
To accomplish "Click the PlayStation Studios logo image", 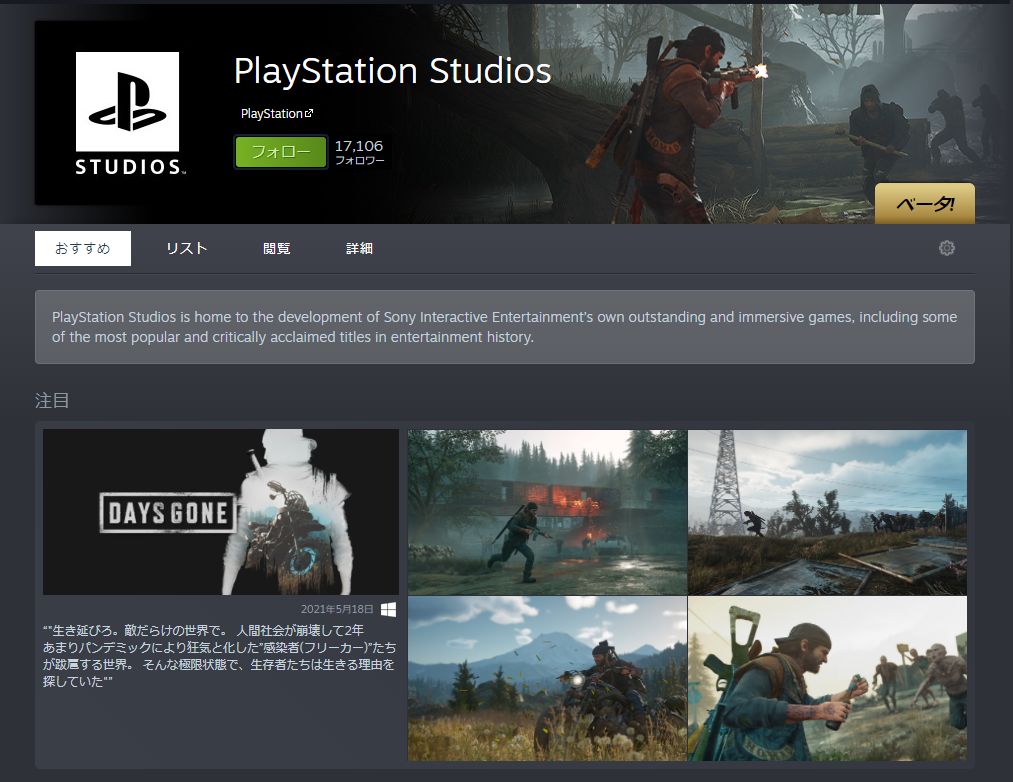I will tap(127, 113).
